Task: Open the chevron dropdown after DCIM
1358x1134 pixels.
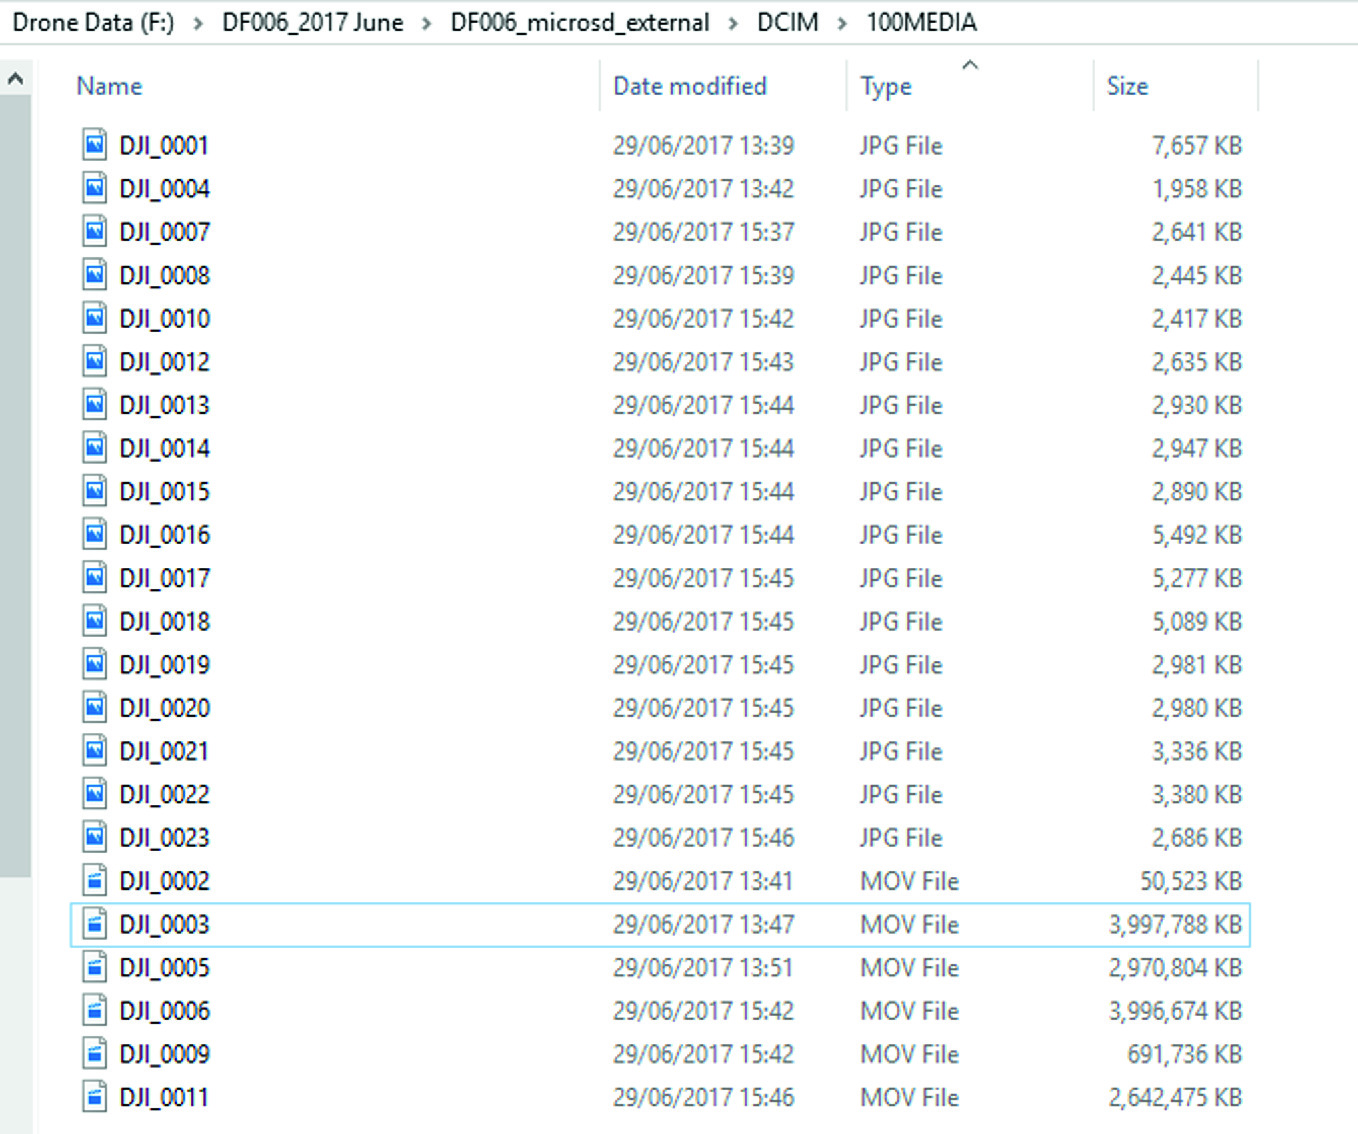Action: click(842, 23)
